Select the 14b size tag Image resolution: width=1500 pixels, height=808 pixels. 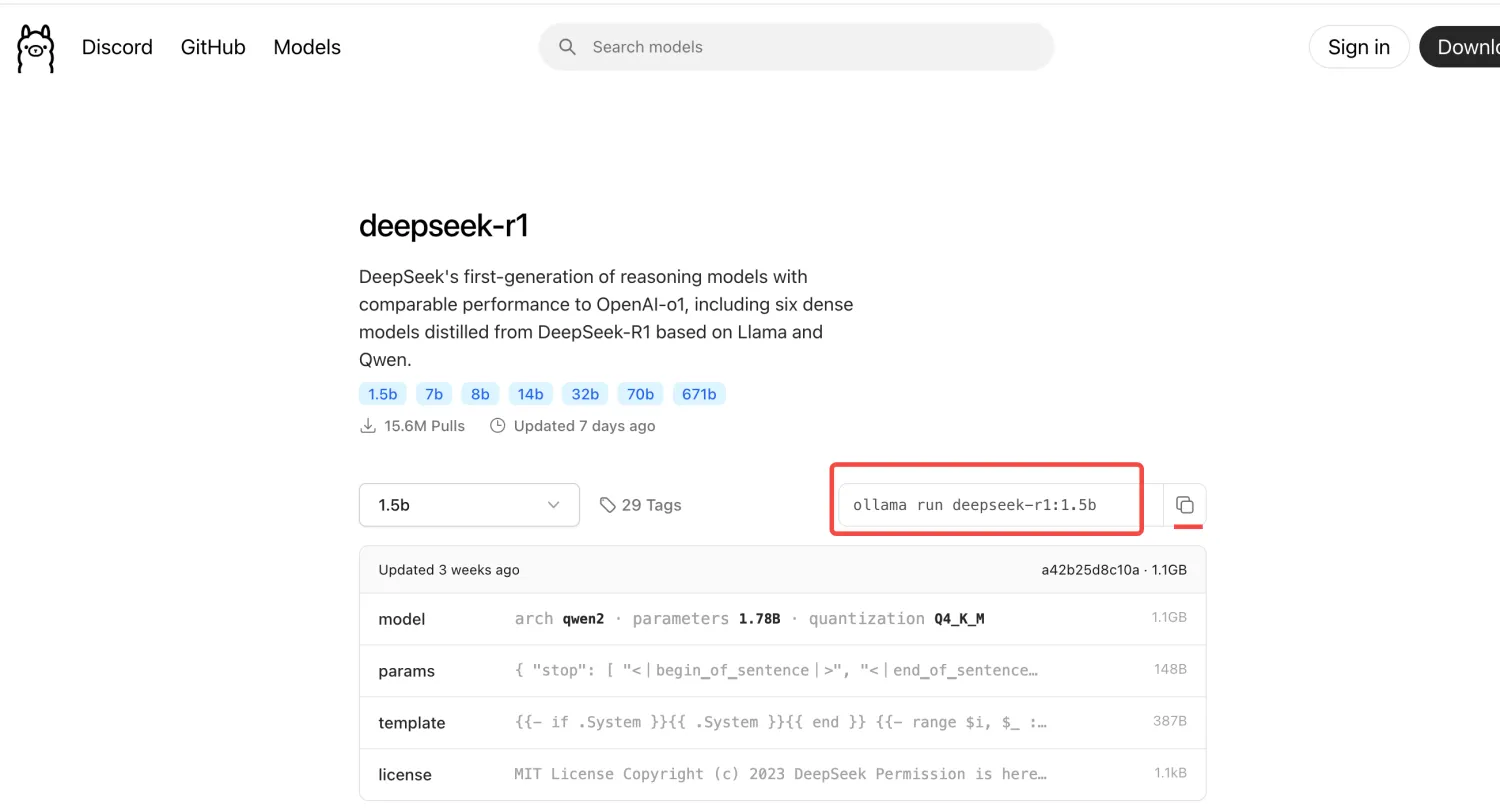tap(531, 394)
